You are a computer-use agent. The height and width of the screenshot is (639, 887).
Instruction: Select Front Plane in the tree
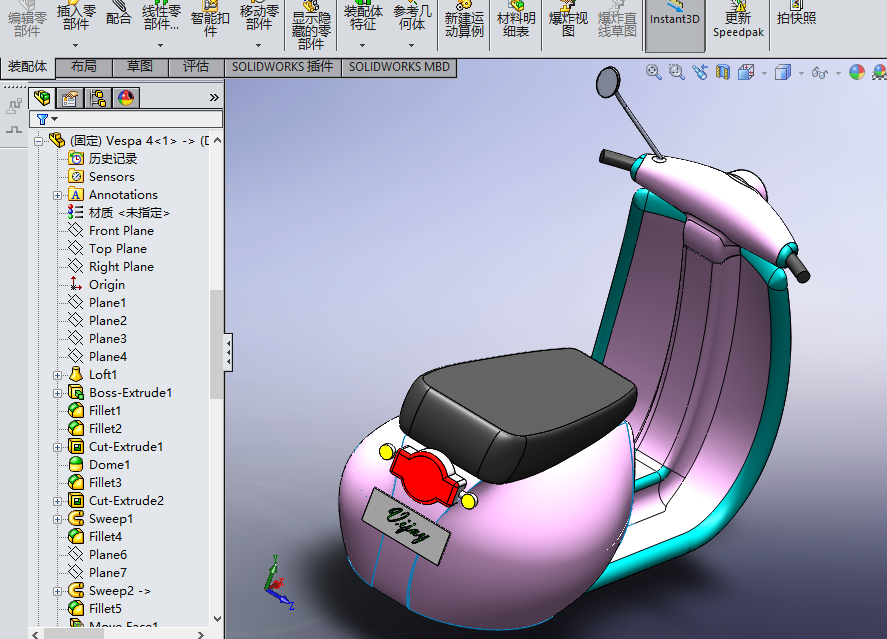111,231
